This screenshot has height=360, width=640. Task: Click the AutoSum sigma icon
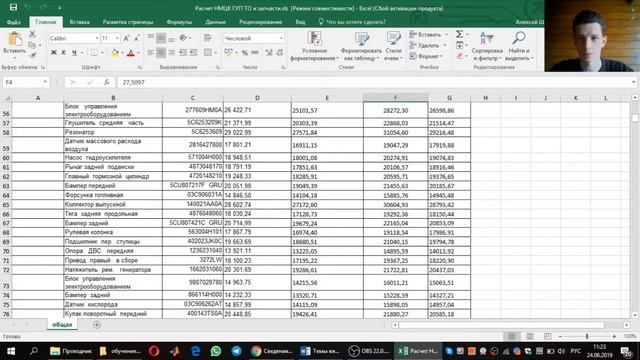460,34
